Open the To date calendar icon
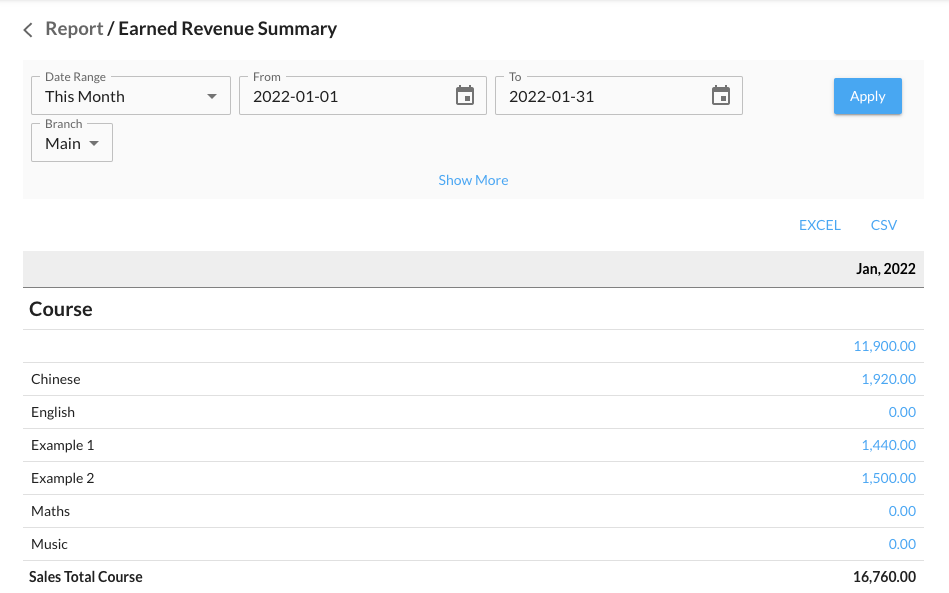This screenshot has width=949, height=593. coord(721,96)
